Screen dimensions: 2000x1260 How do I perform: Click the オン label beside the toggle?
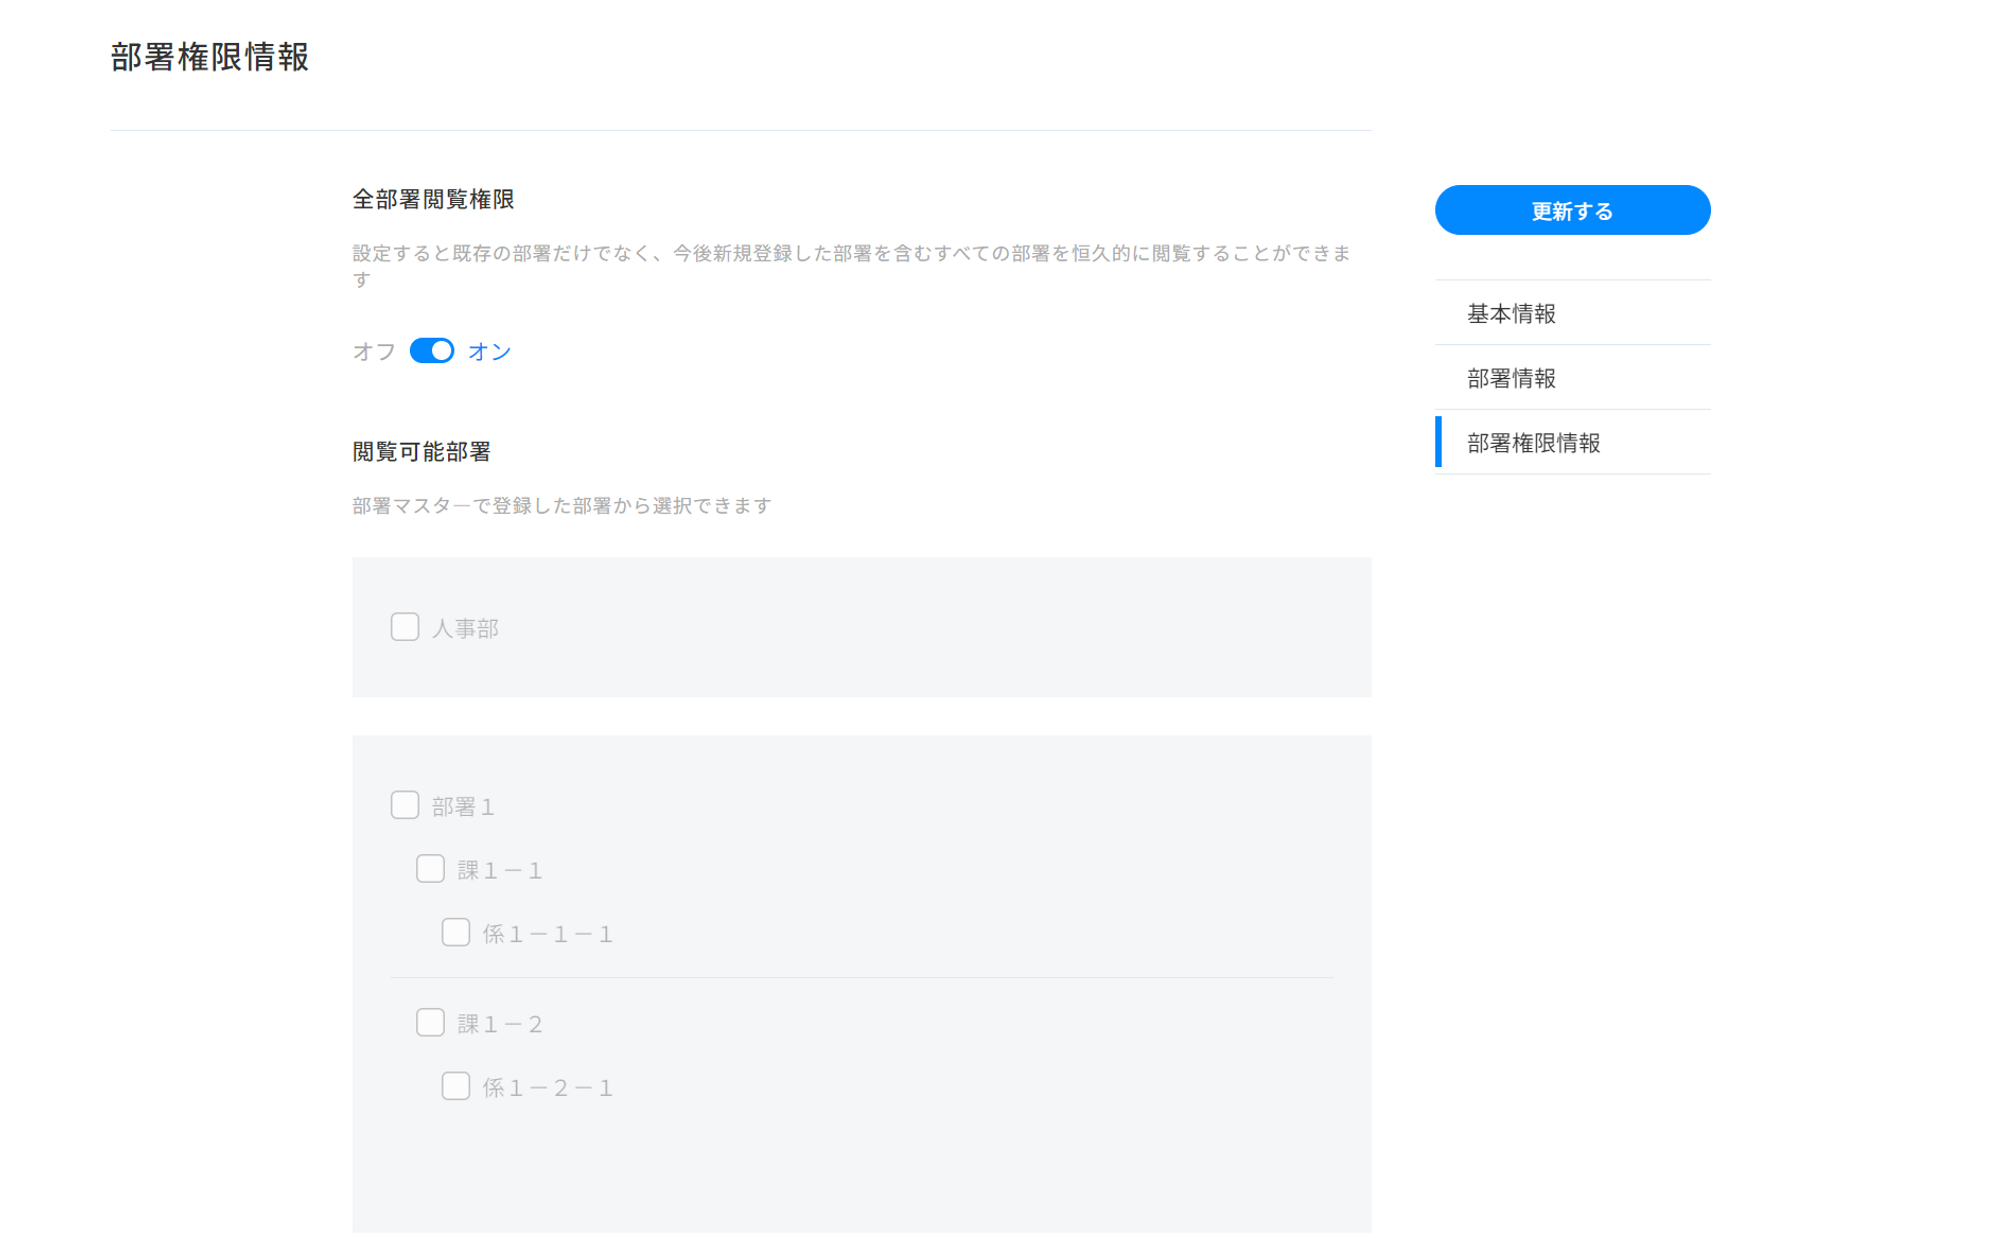tap(490, 351)
